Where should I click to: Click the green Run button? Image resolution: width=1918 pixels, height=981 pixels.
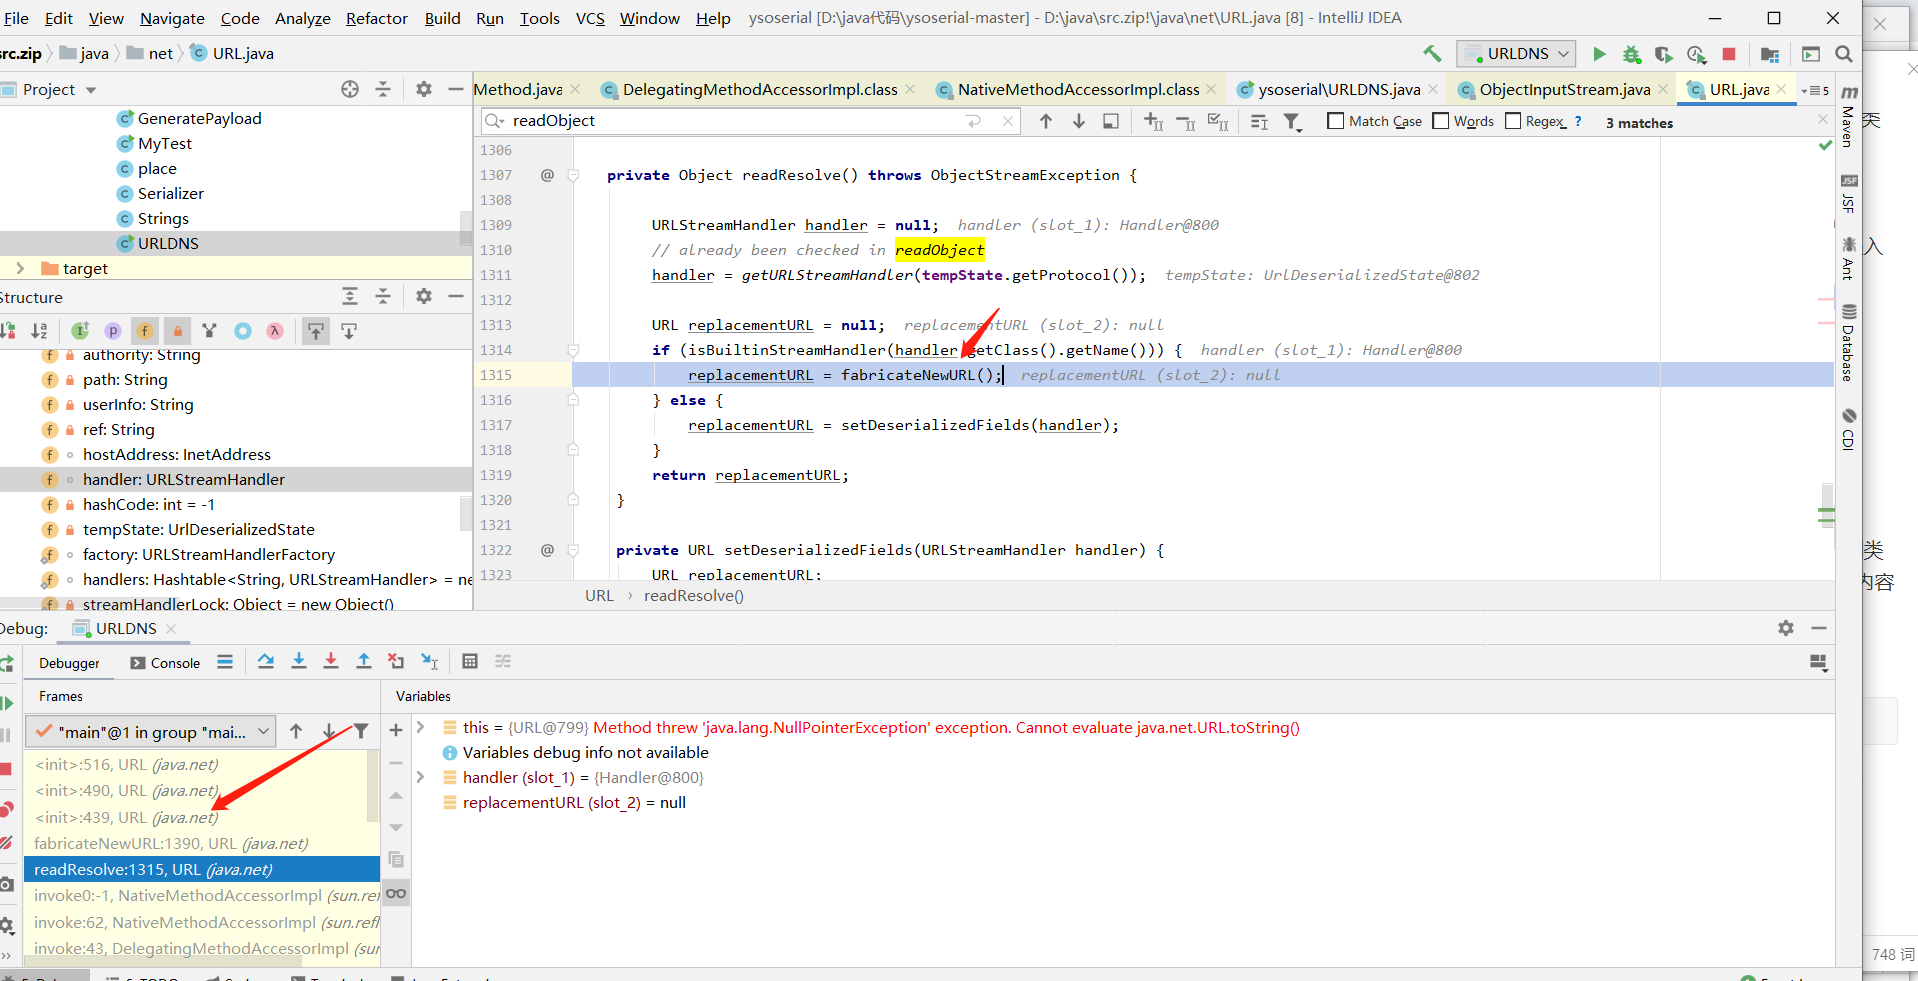[1599, 54]
